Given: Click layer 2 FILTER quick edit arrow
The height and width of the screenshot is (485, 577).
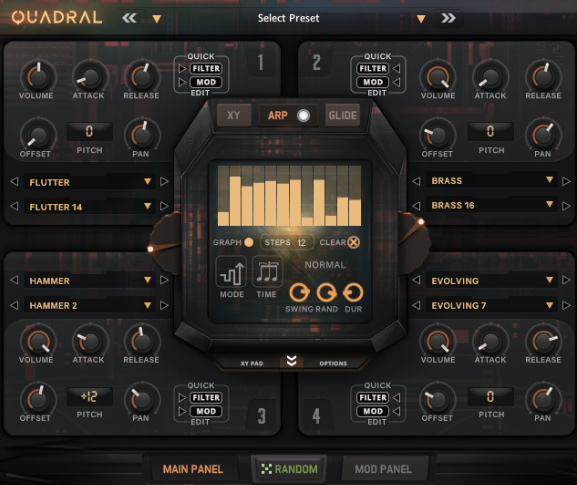Looking at the screenshot, I should [396, 68].
